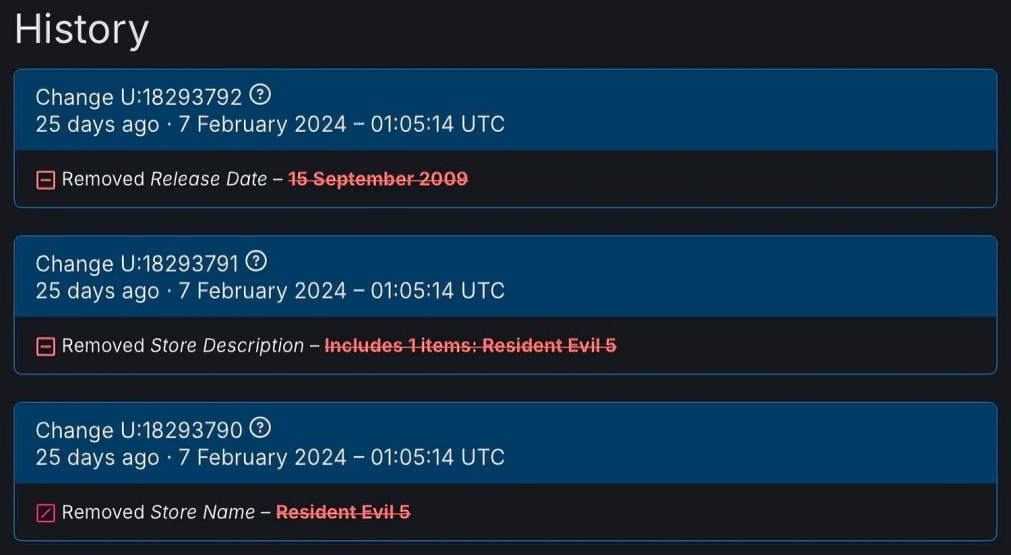Screen dimensions: 1011x555
Task: Click the timestamp under Change U:18293790
Action: 270,457
